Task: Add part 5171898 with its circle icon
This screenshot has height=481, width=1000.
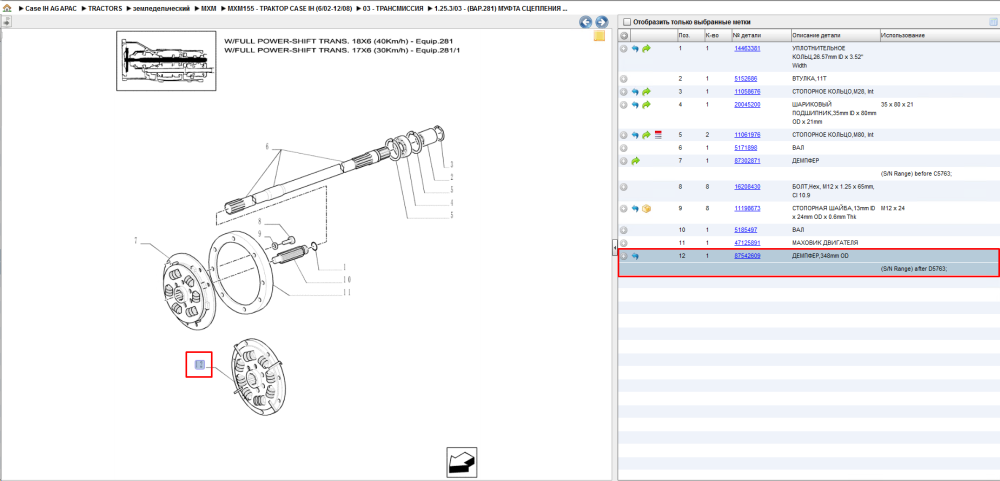Action: click(x=624, y=148)
